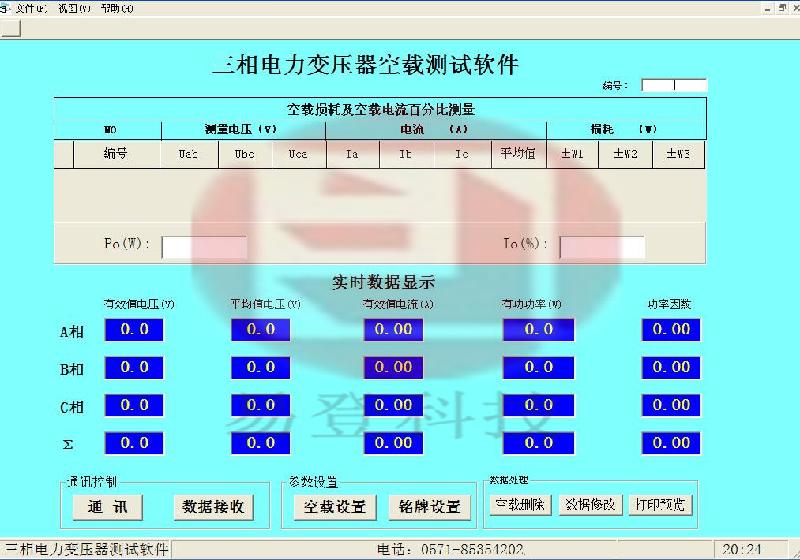Select the Ic column header

tap(462, 154)
